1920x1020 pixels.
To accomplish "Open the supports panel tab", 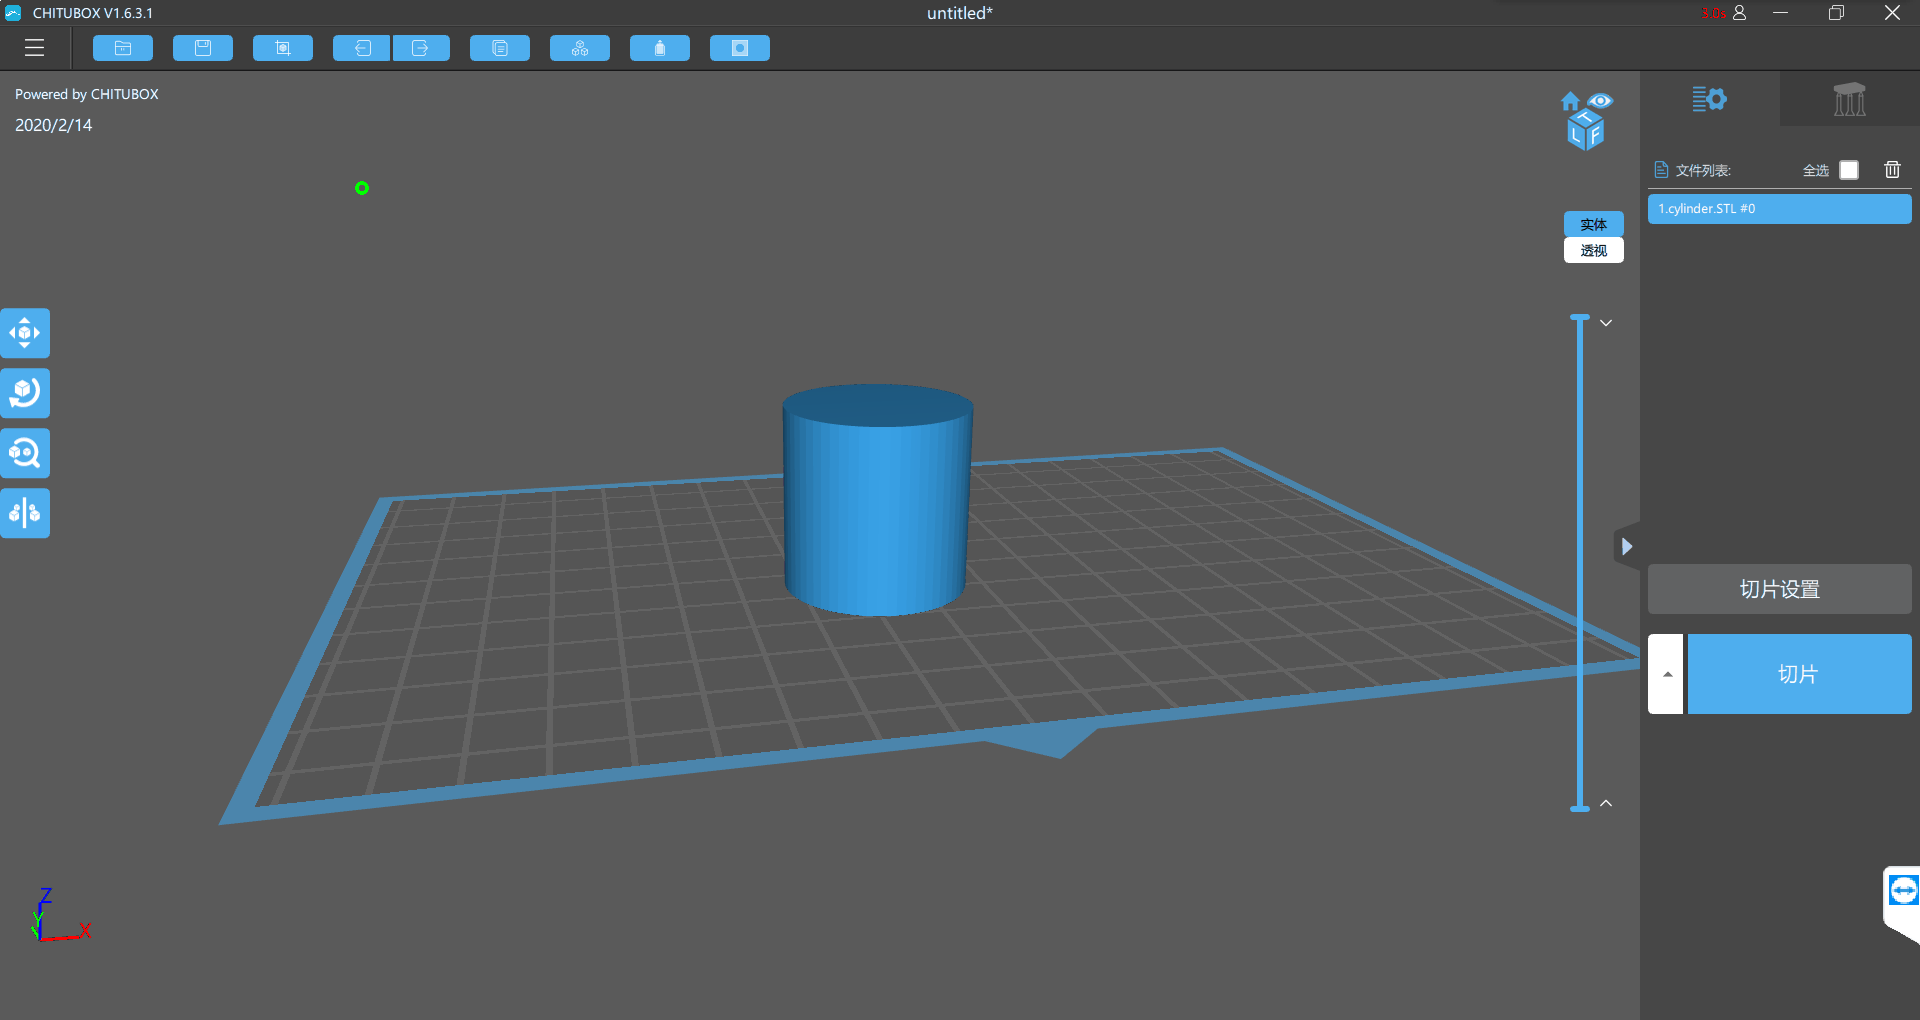I will point(1850,99).
